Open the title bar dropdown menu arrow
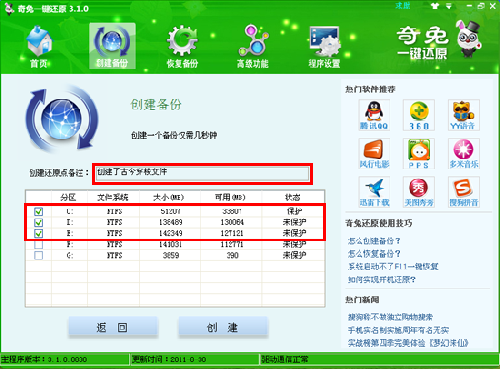 coord(449,6)
